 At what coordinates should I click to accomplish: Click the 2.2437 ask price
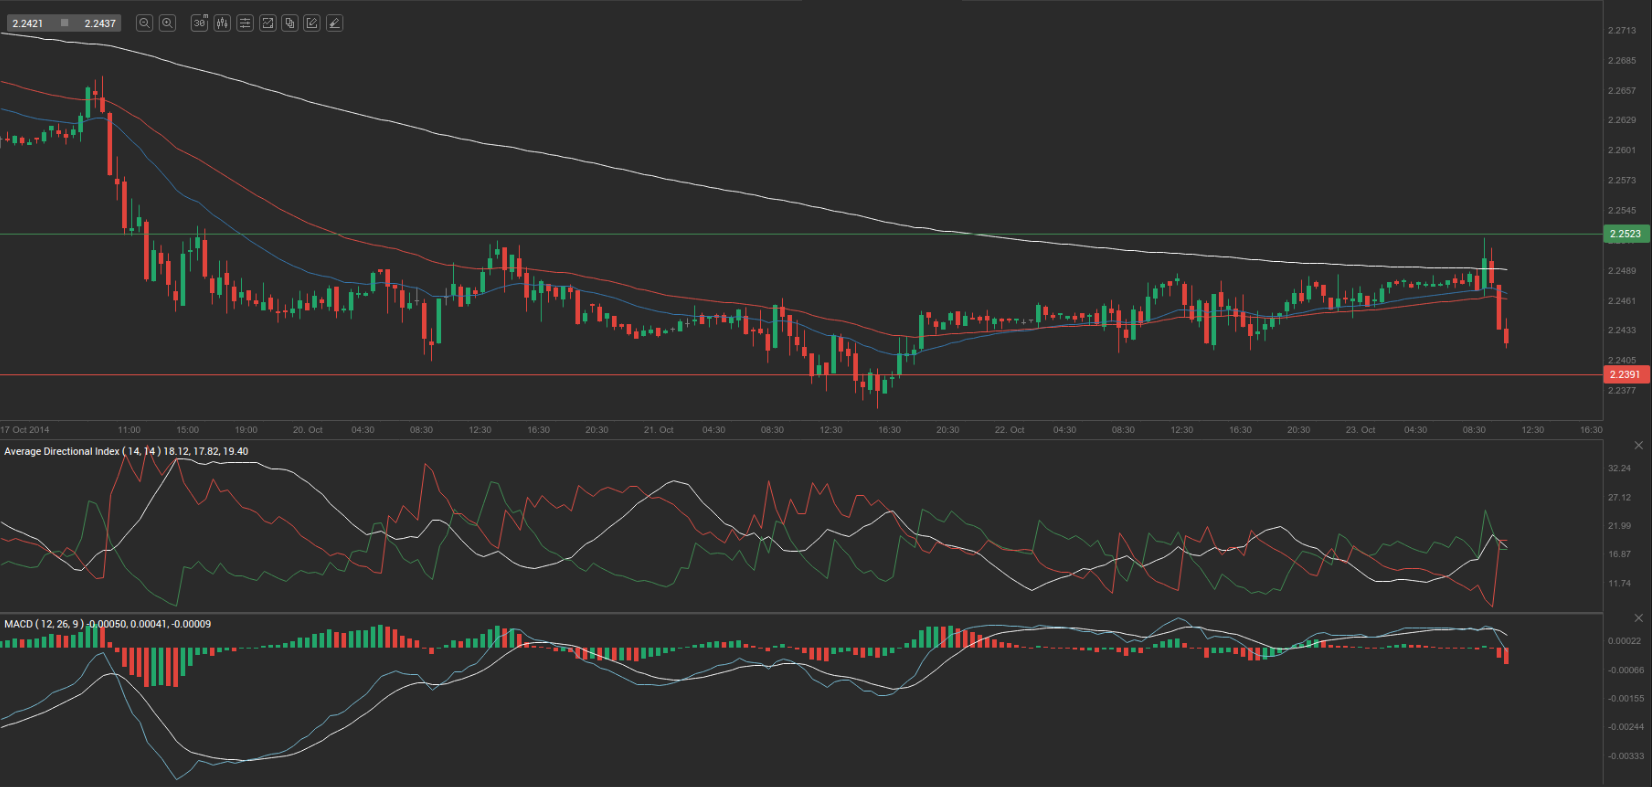(x=100, y=23)
